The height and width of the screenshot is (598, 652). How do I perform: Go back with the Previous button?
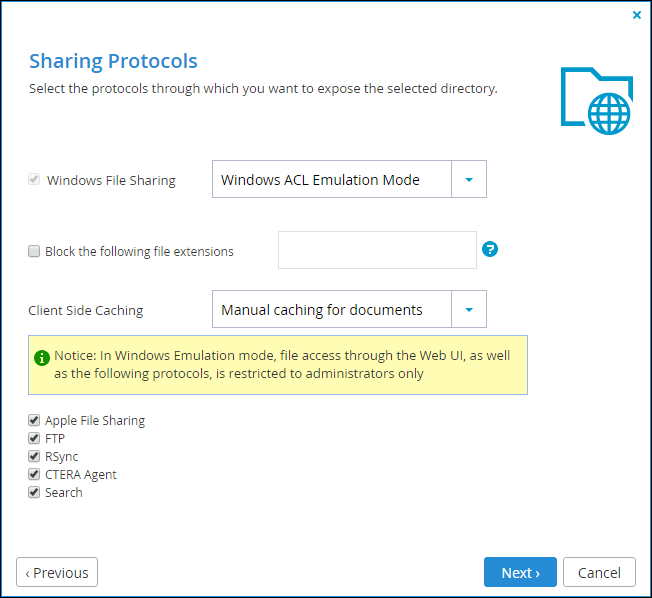(57, 572)
